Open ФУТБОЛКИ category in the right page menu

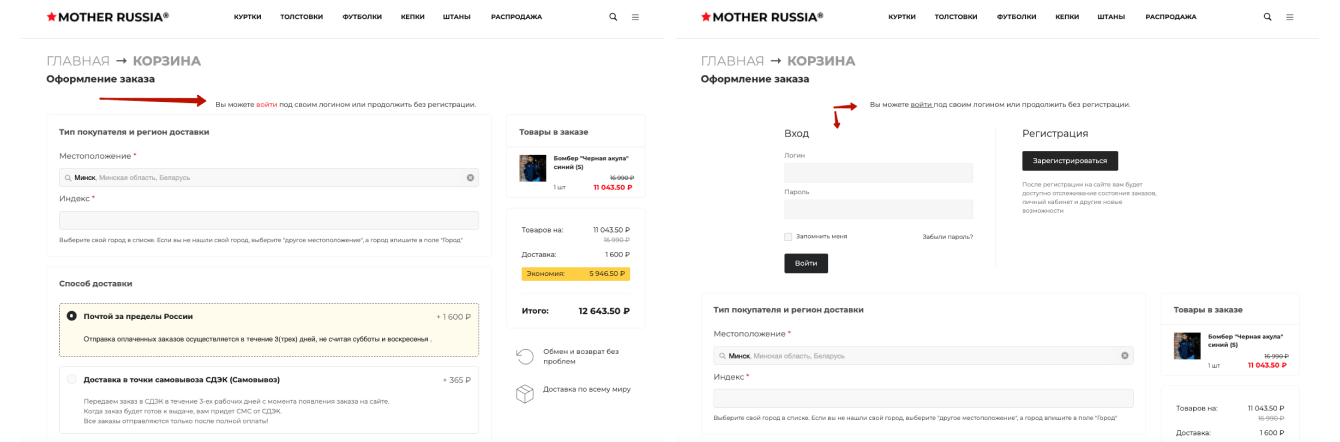[1016, 17]
